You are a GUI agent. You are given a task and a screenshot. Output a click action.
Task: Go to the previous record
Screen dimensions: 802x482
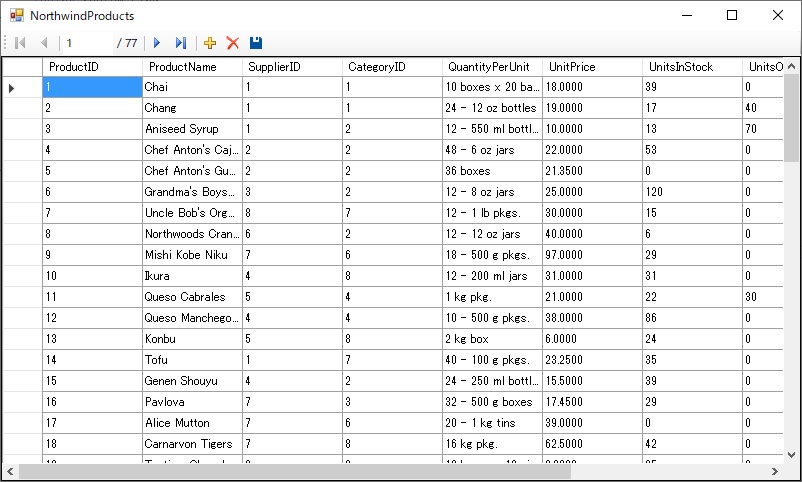[44, 43]
